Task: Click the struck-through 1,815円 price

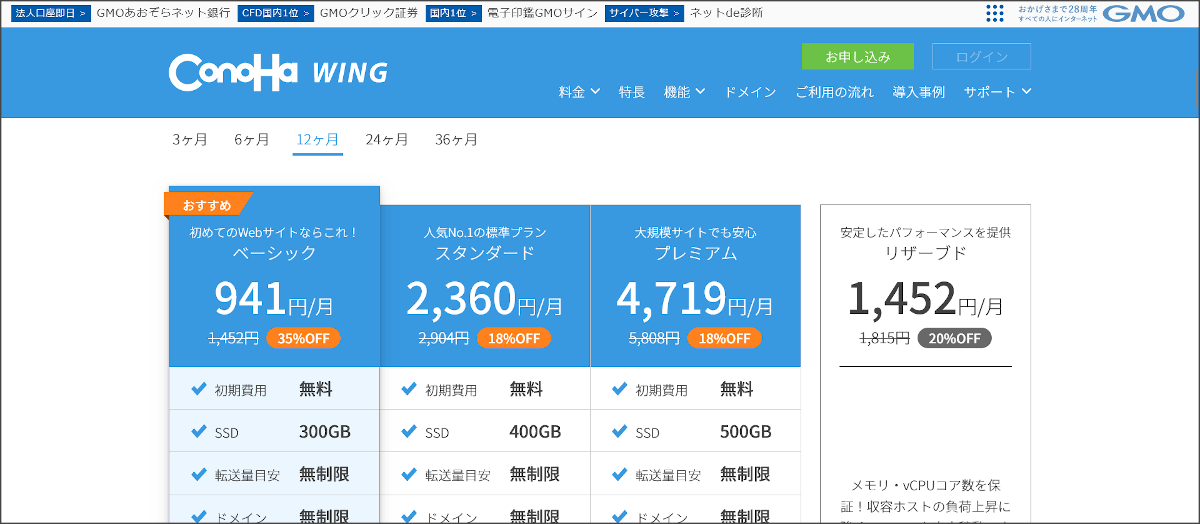Action: coord(884,338)
